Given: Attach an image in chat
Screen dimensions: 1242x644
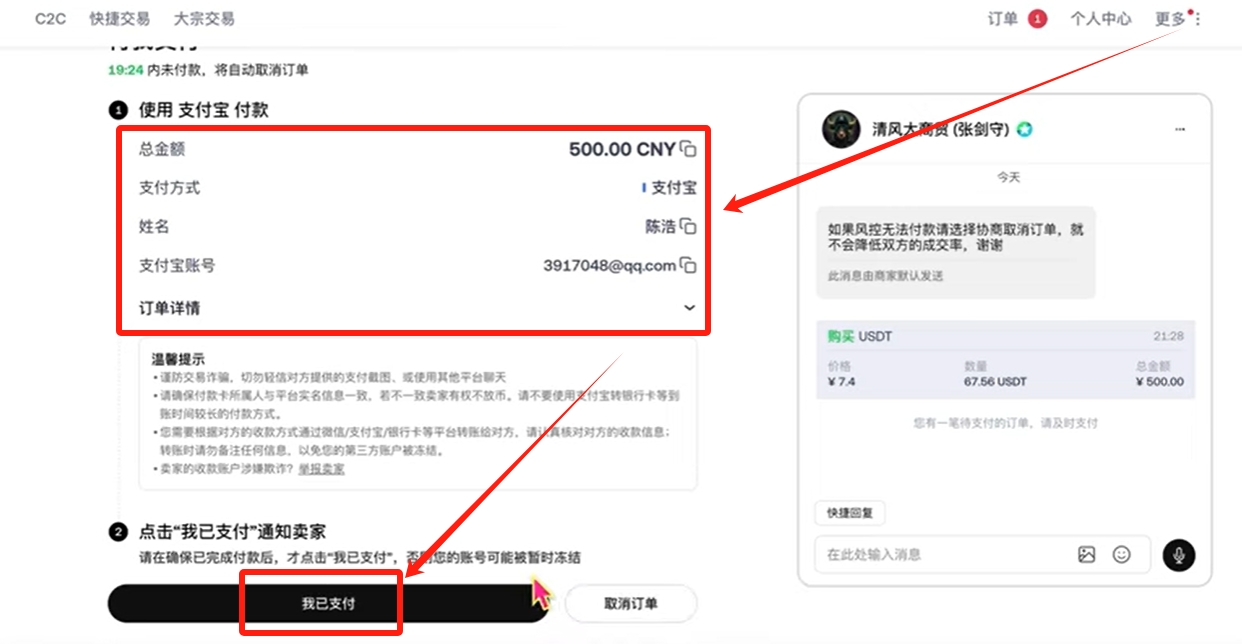Looking at the screenshot, I should pos(1087,554).
